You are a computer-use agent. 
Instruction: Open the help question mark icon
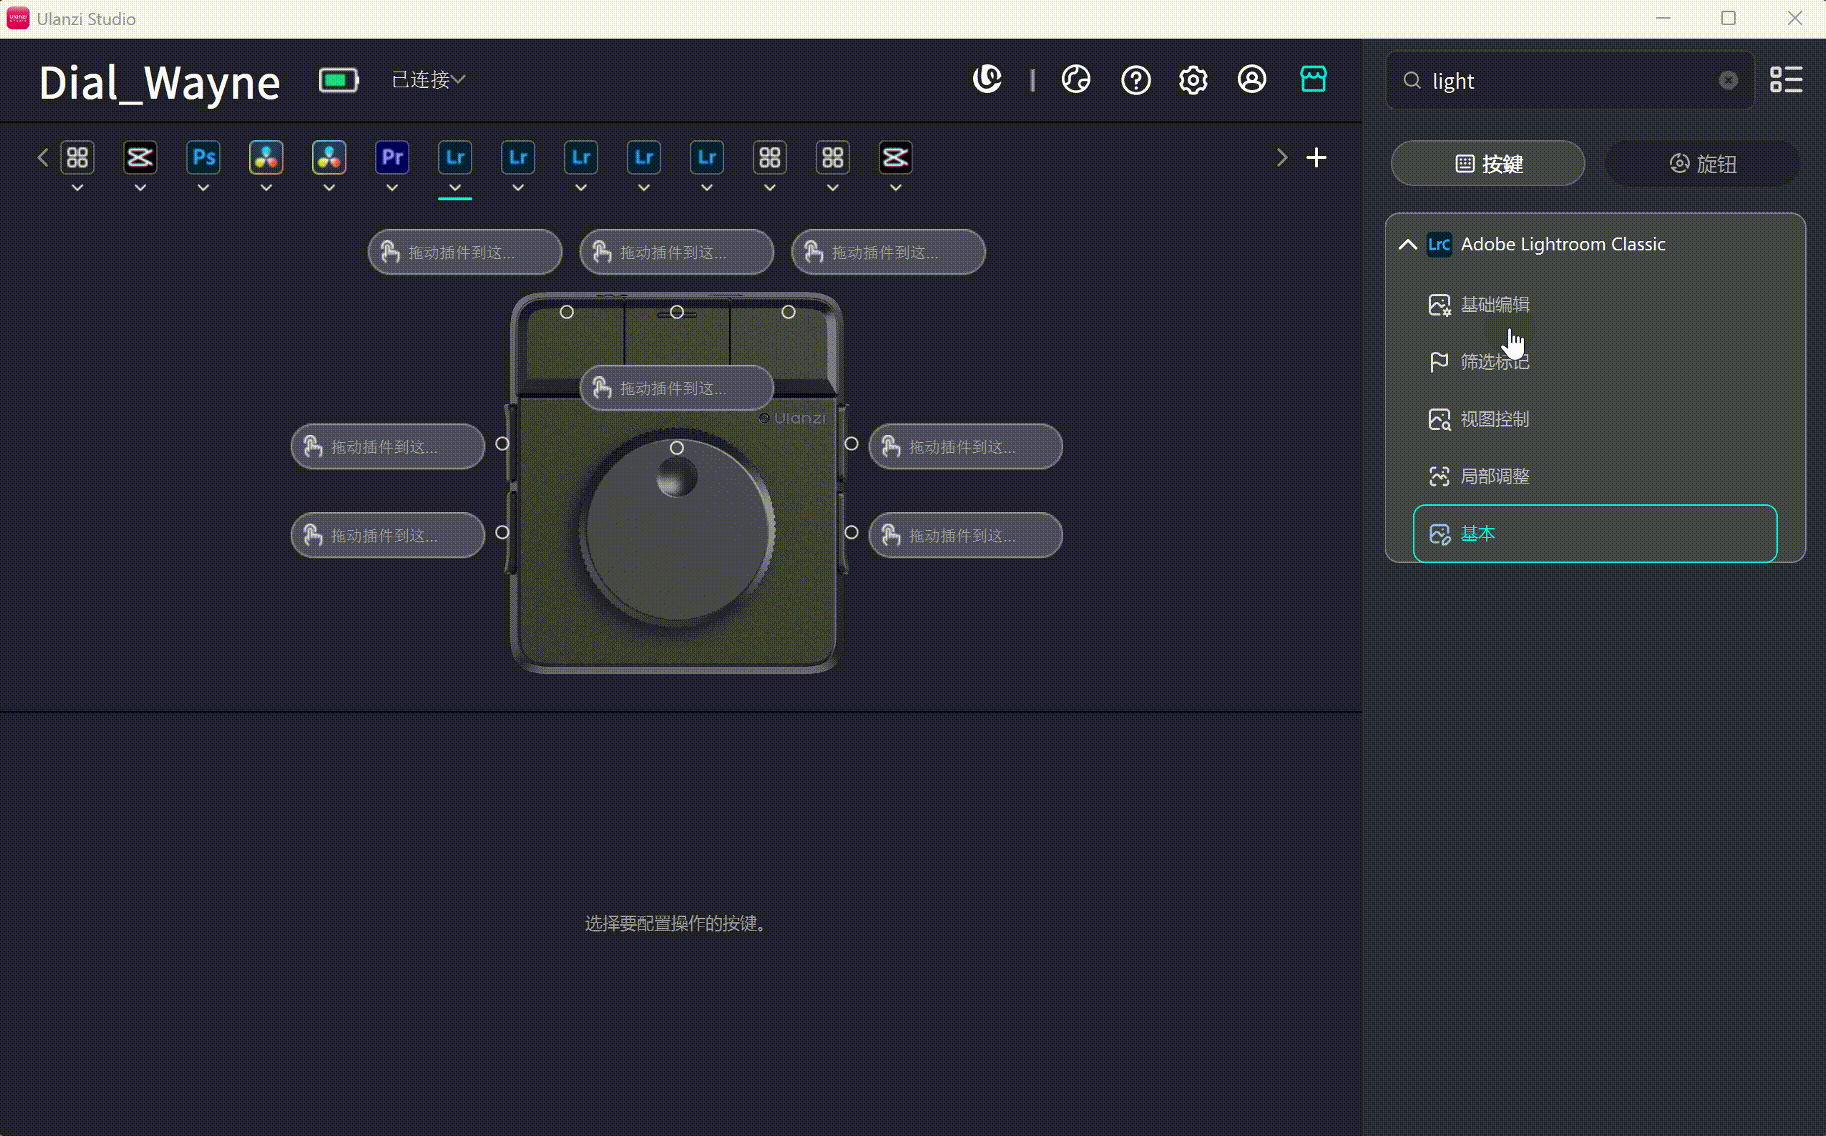coord(1135,80)
